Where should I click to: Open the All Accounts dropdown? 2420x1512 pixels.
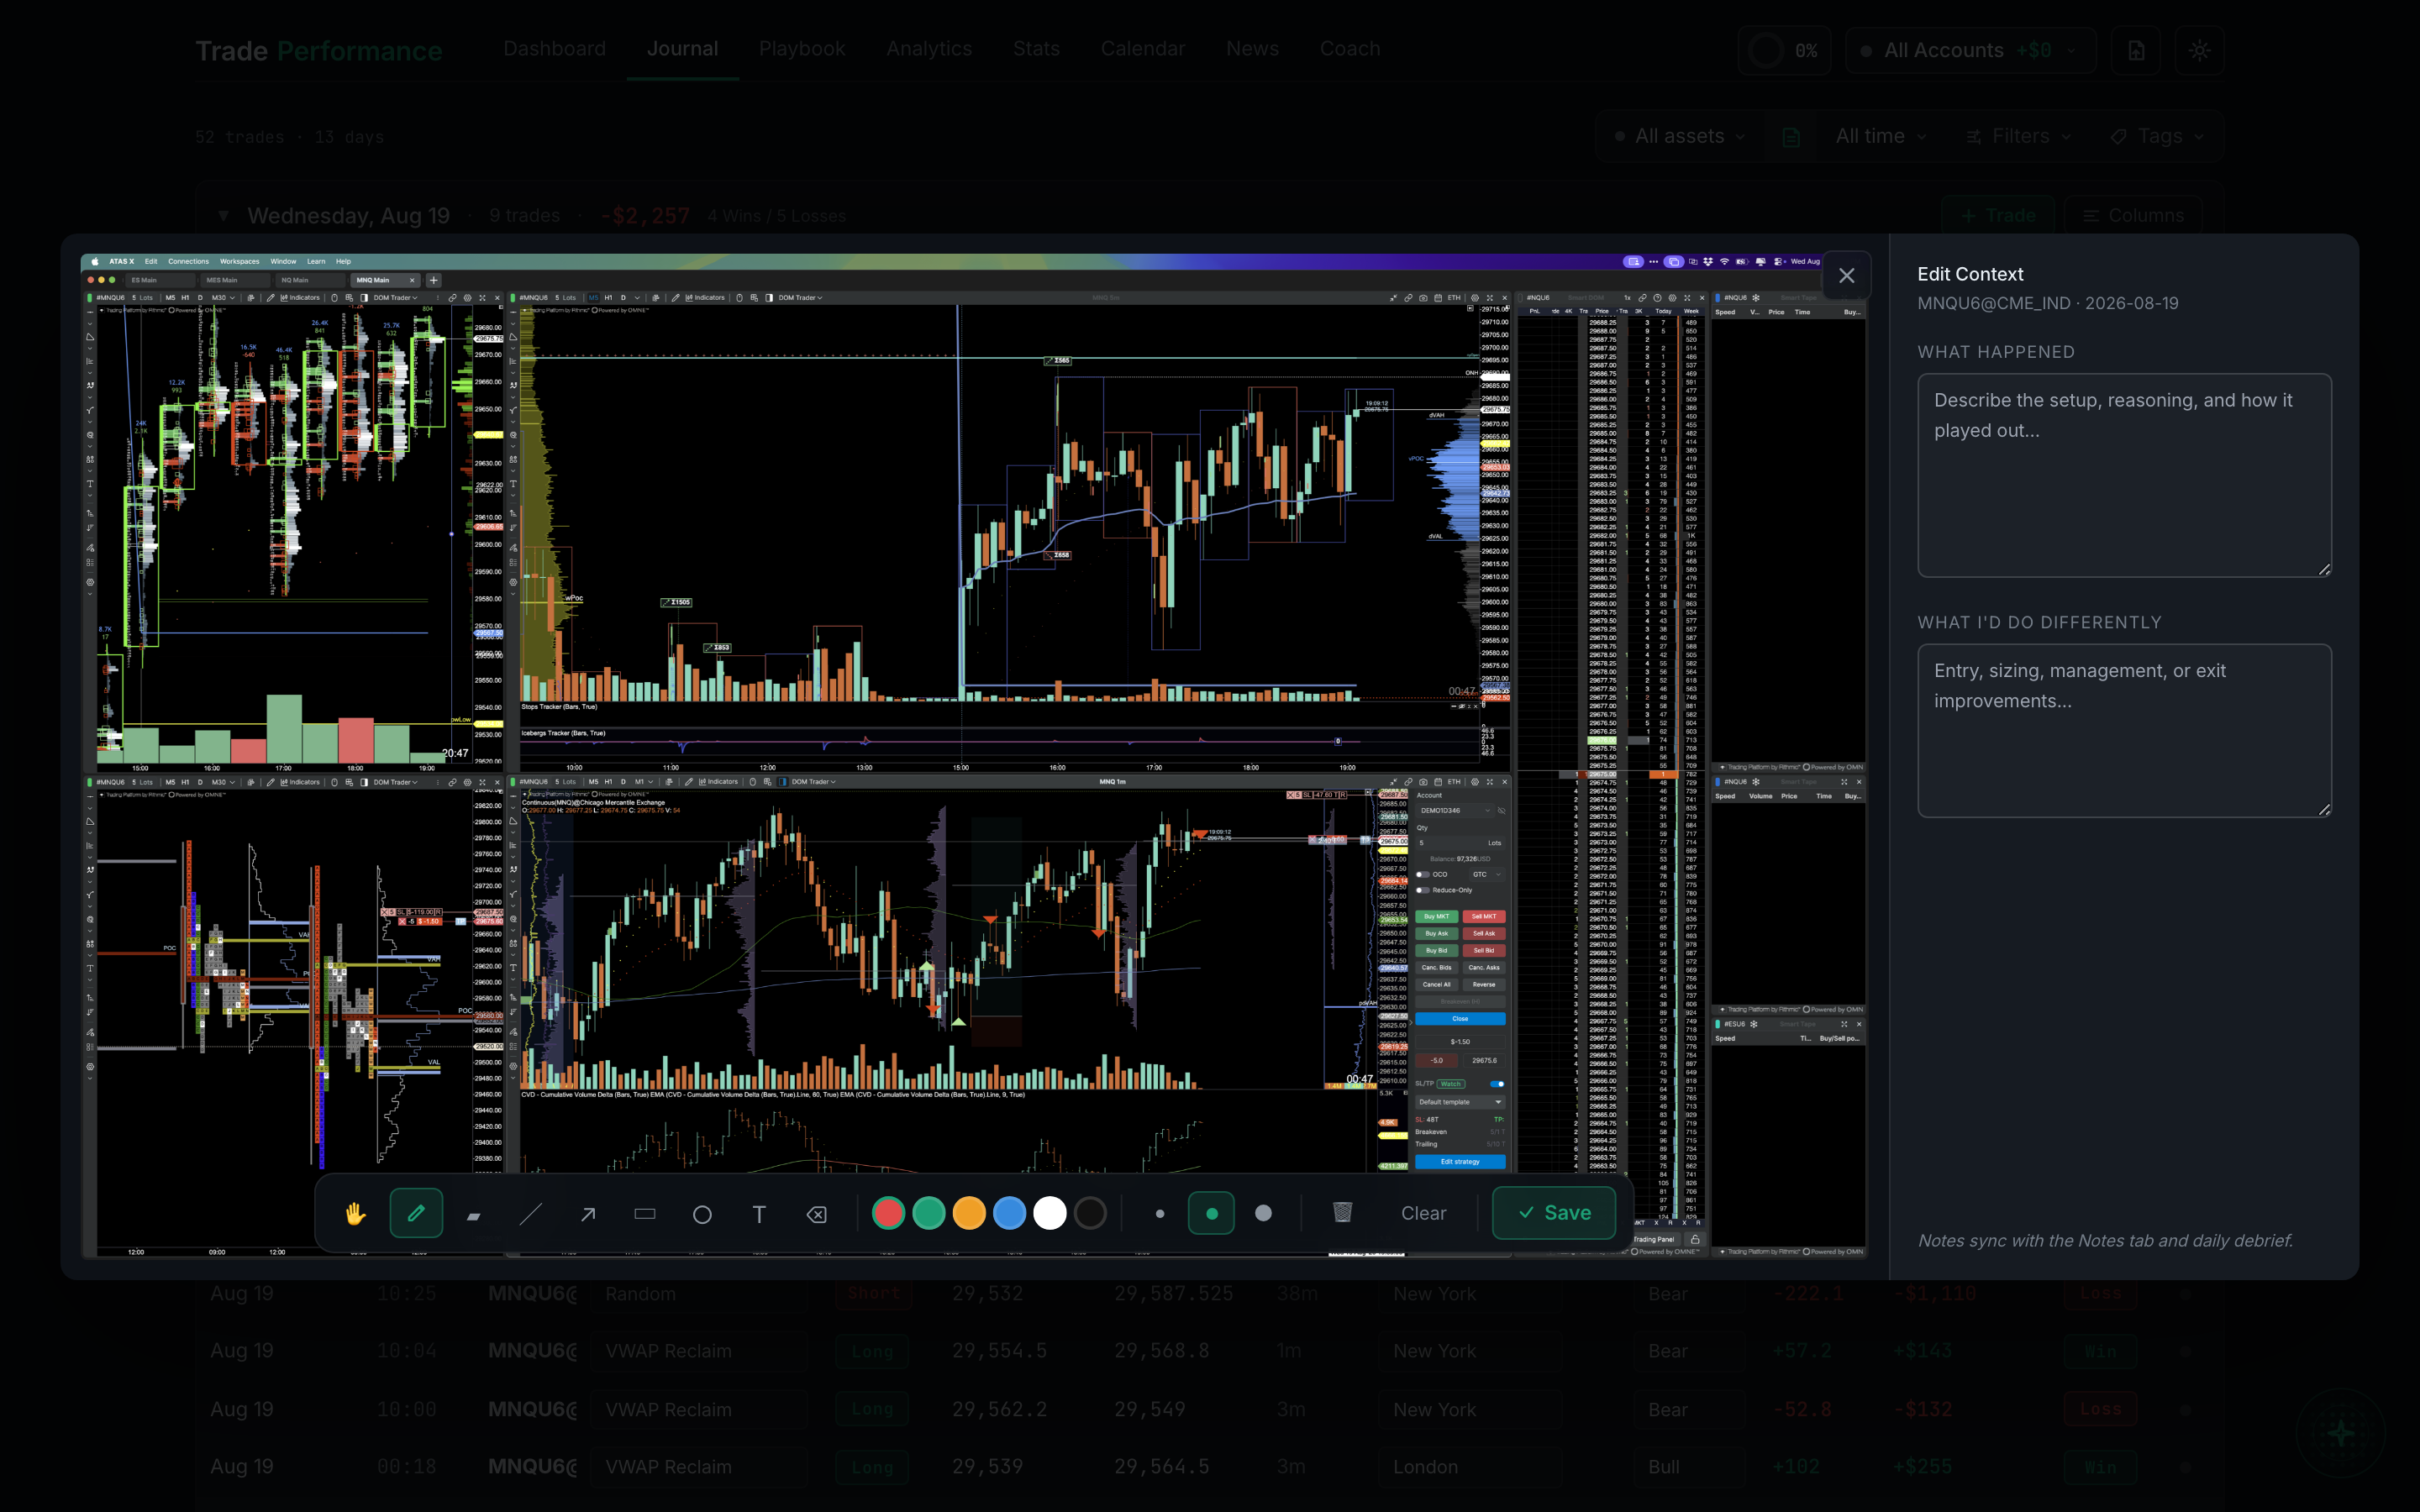coord(1970,50)
